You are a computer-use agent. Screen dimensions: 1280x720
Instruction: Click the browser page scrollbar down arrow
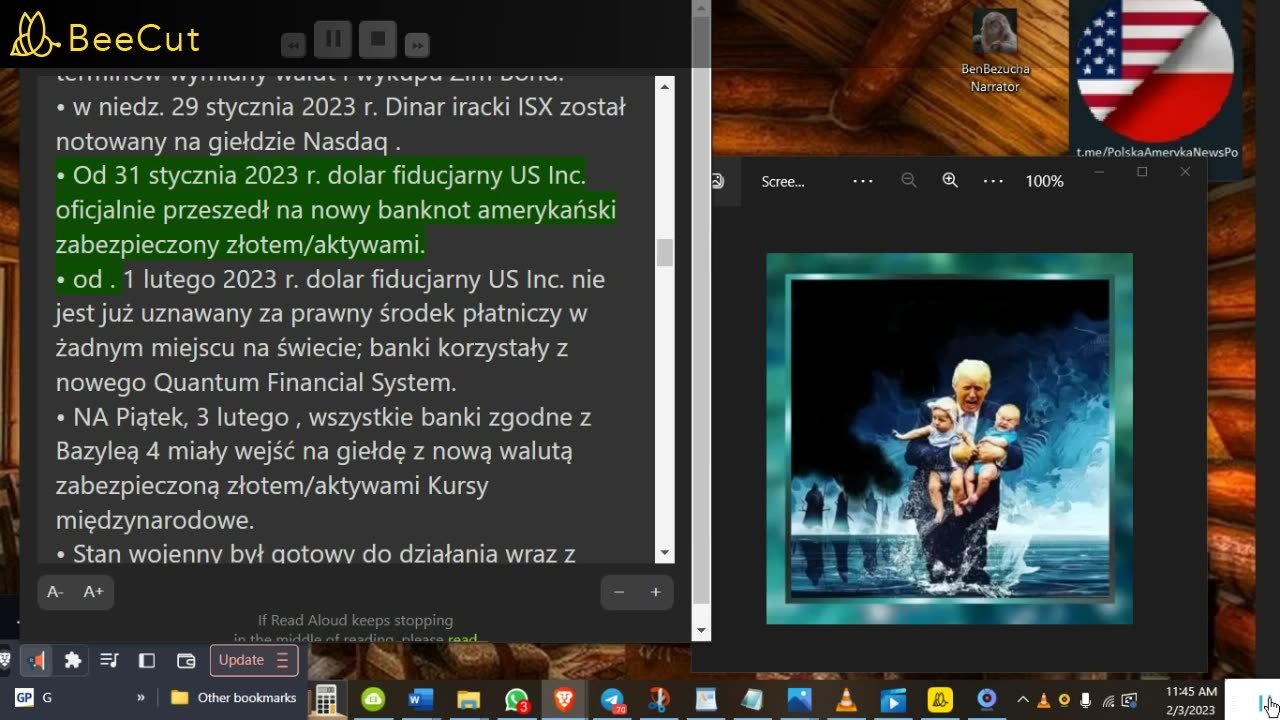701,631
